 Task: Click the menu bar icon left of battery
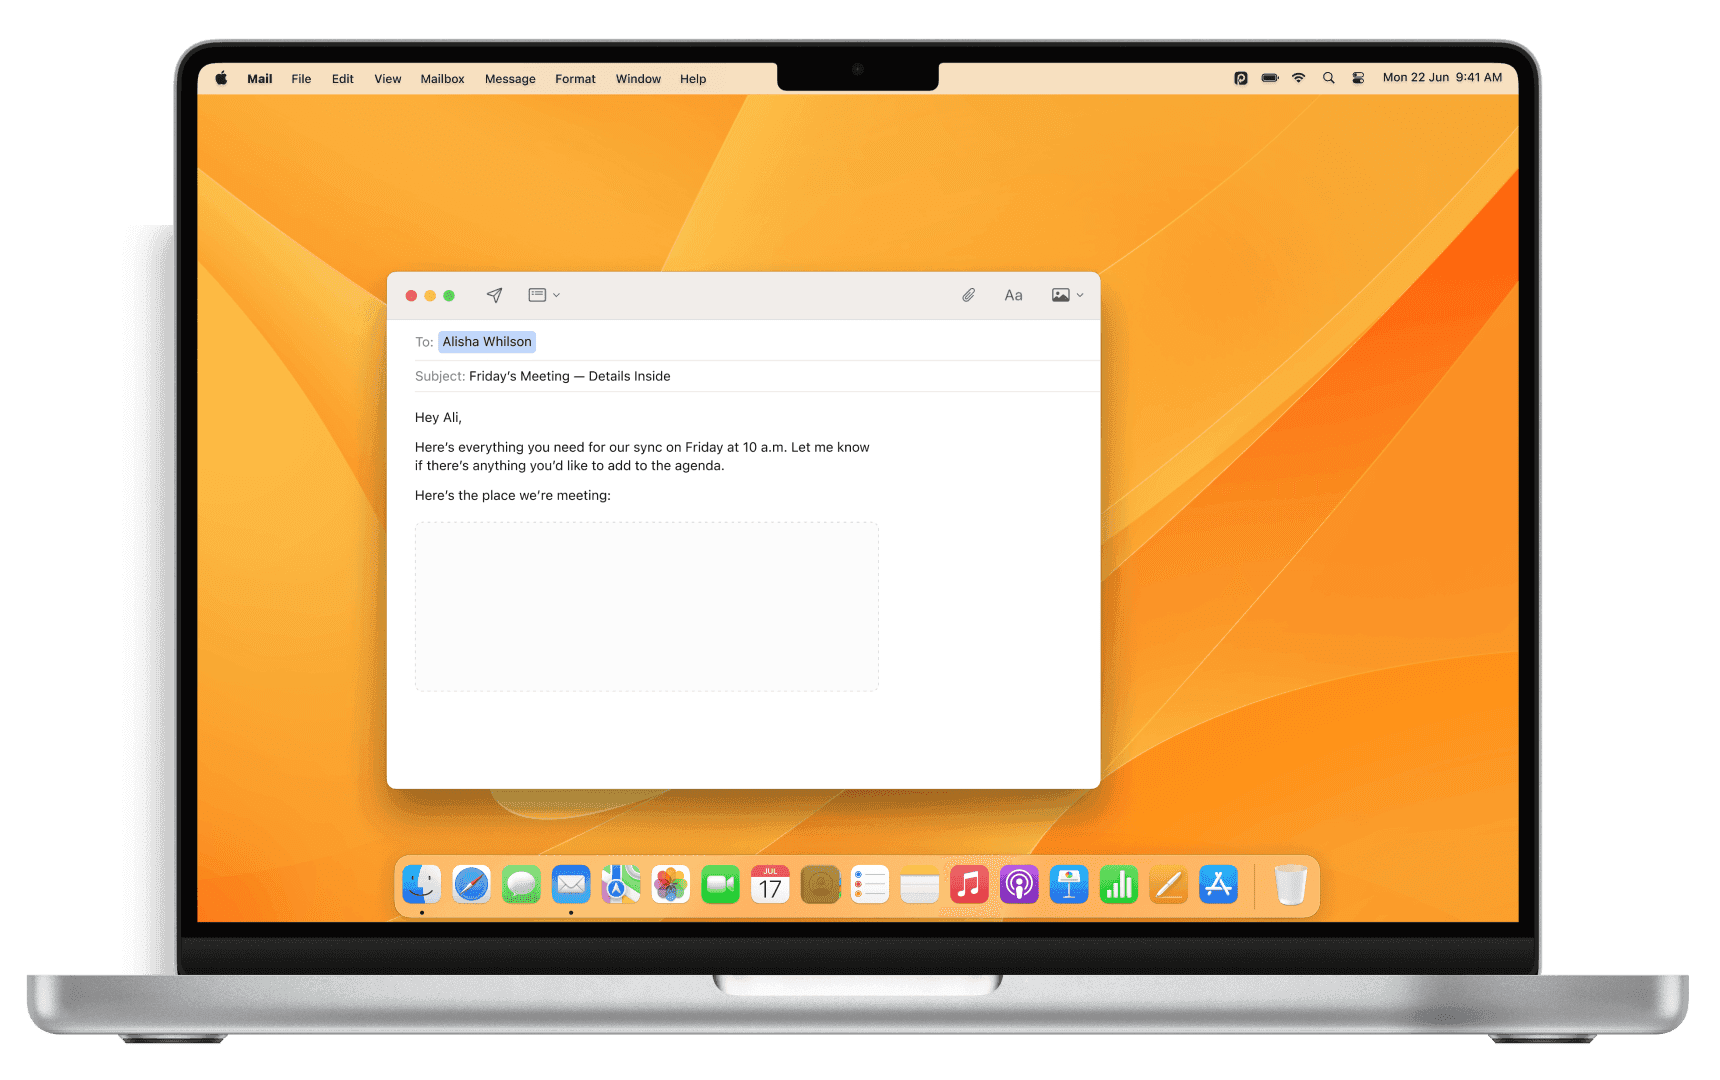click(1241, 78)
